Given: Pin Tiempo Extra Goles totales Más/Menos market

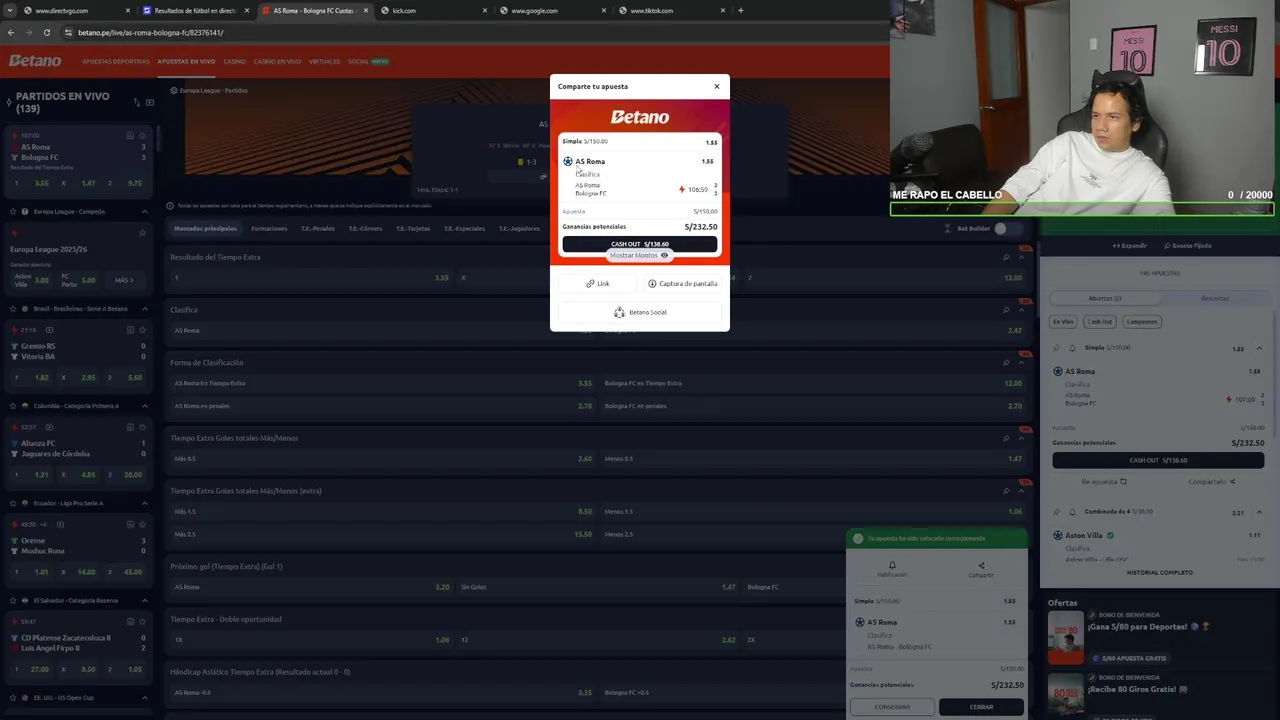Looking at the screenshot, I should point(1006,438).
